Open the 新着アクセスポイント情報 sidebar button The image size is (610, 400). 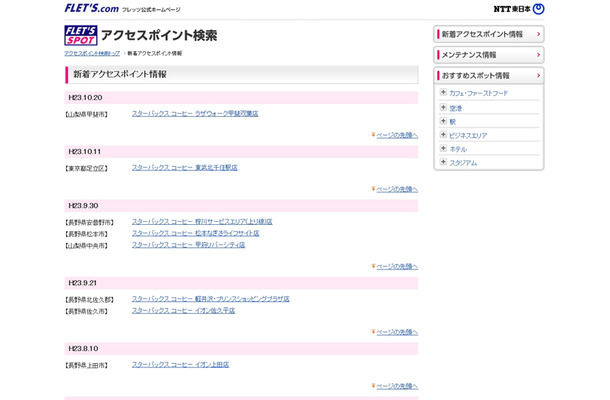(x=489, y=34)
